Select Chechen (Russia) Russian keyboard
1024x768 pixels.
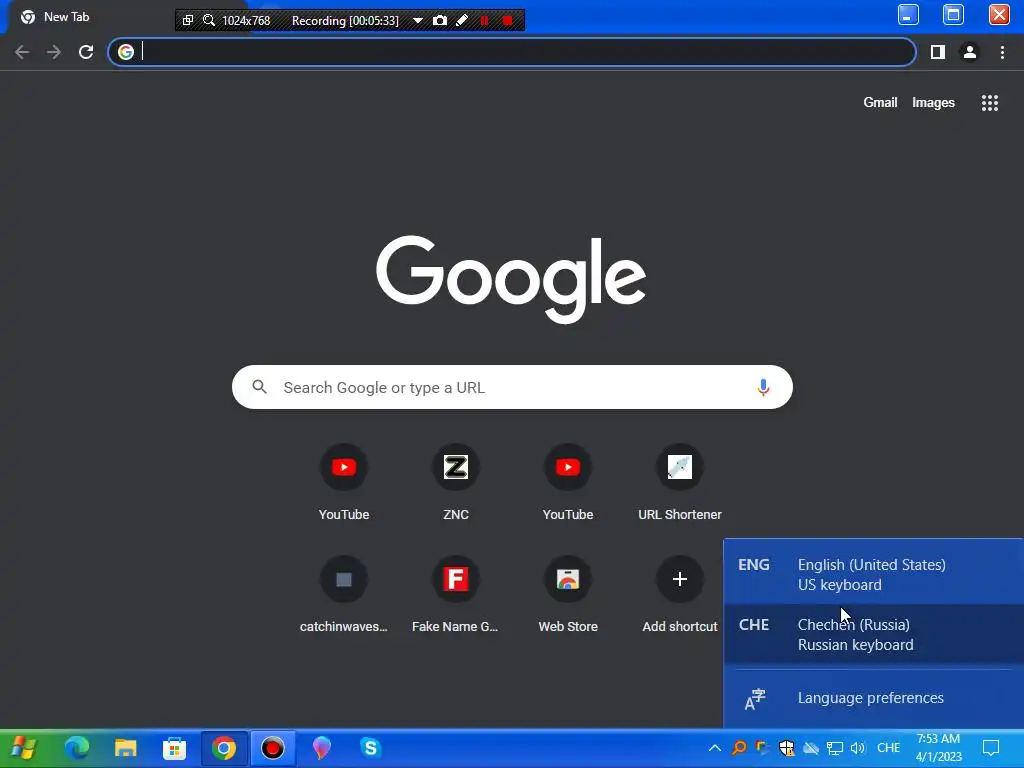(x=873, y=634)
